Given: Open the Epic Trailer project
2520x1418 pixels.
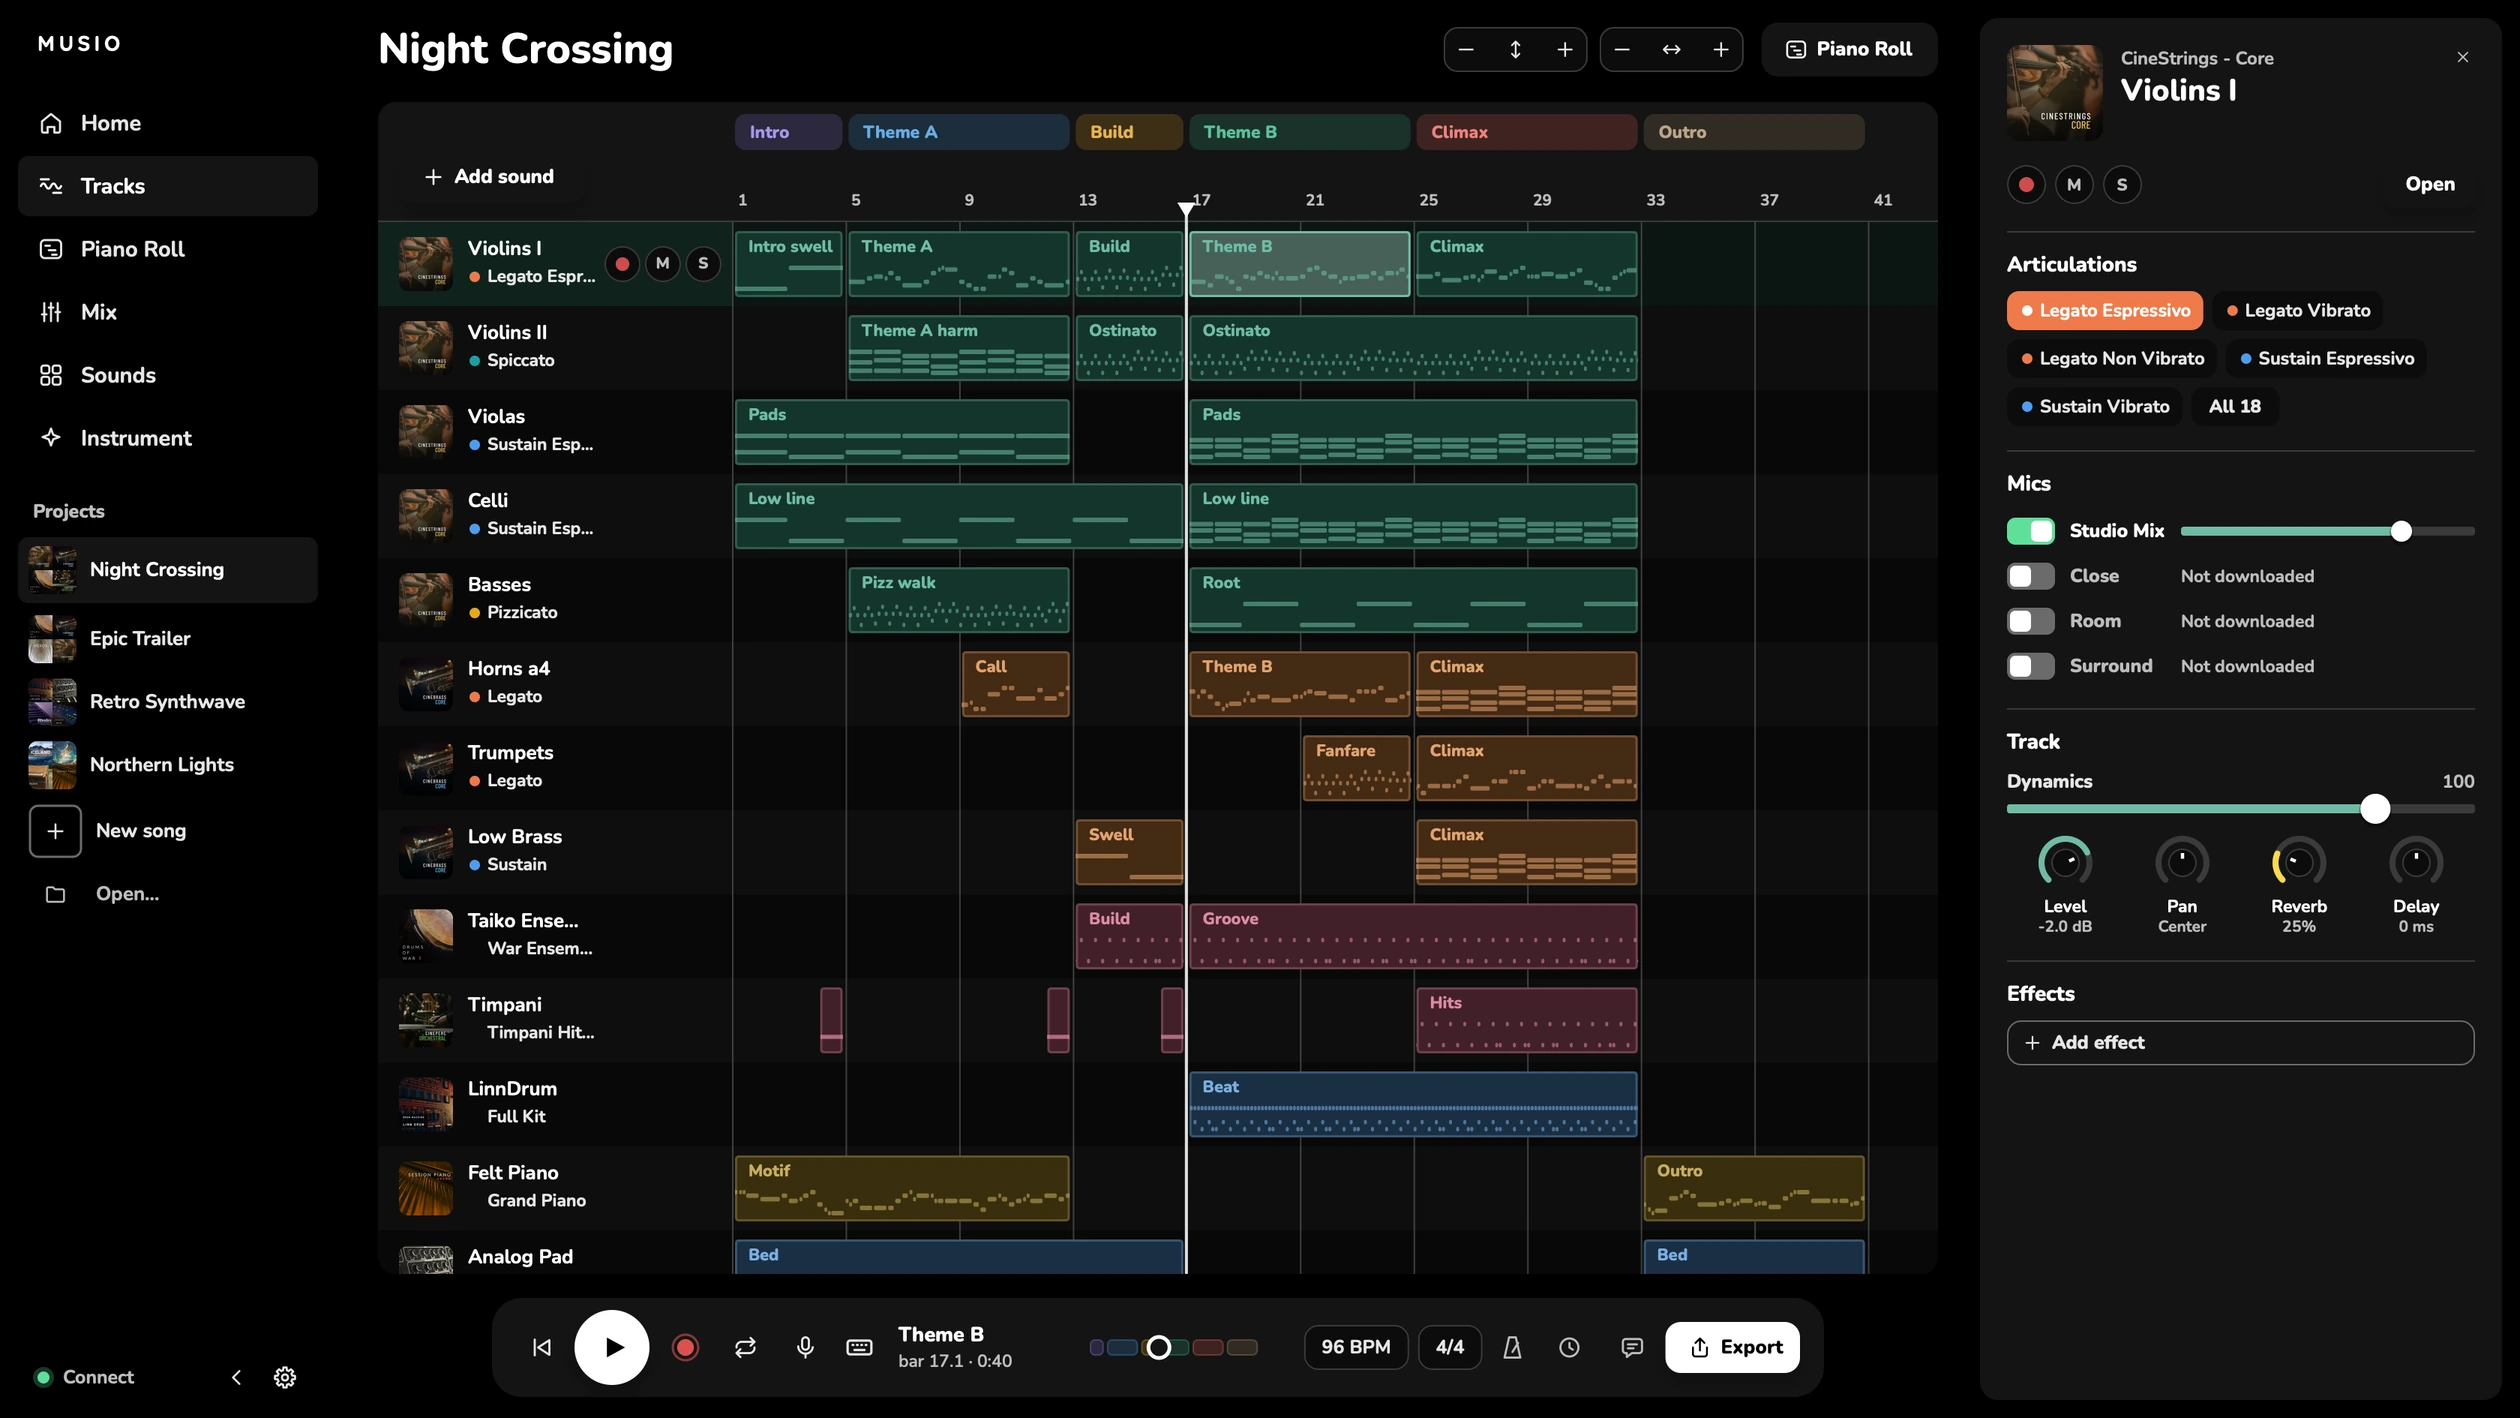Looking at the screenshot, I should point(168,638).
